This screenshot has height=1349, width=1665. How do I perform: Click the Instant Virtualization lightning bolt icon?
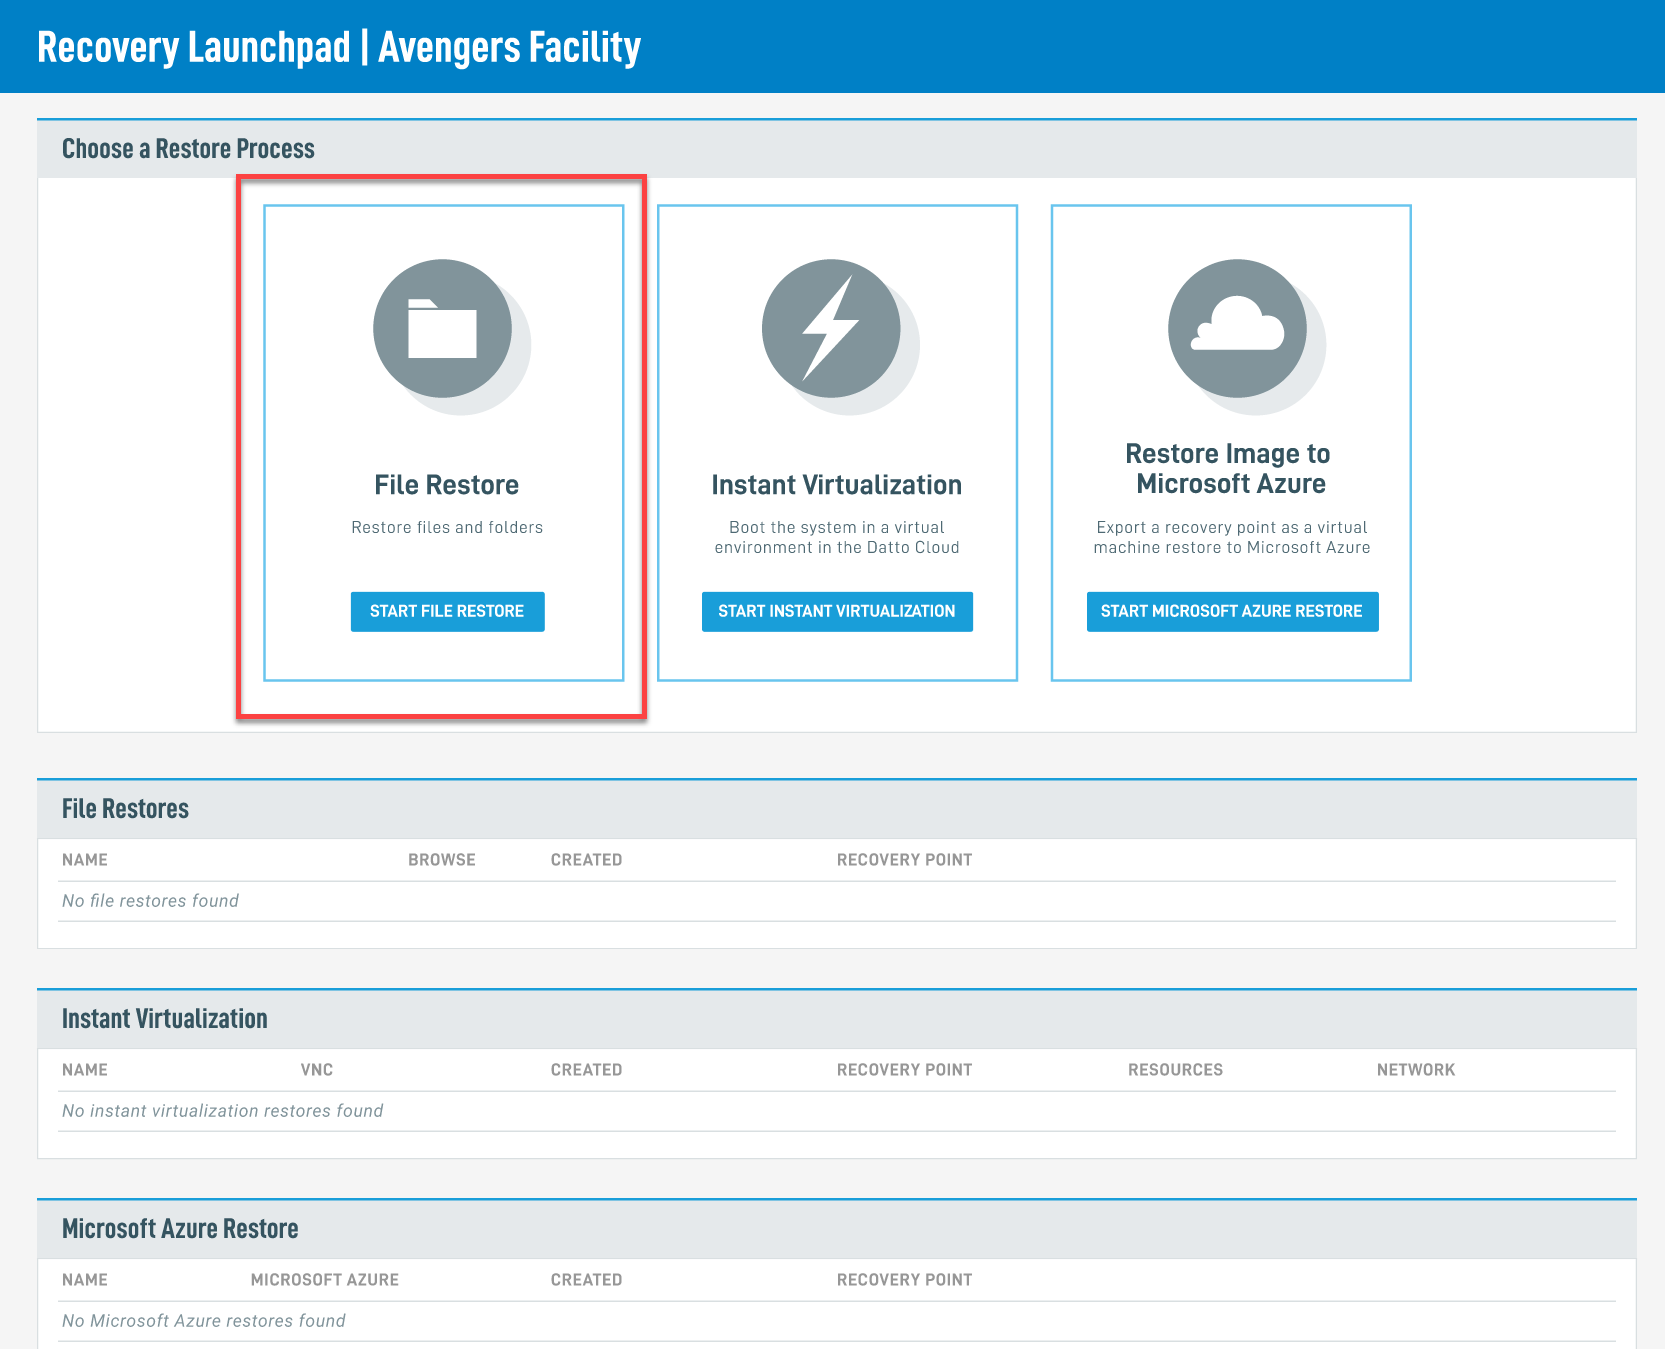(831, 329)
